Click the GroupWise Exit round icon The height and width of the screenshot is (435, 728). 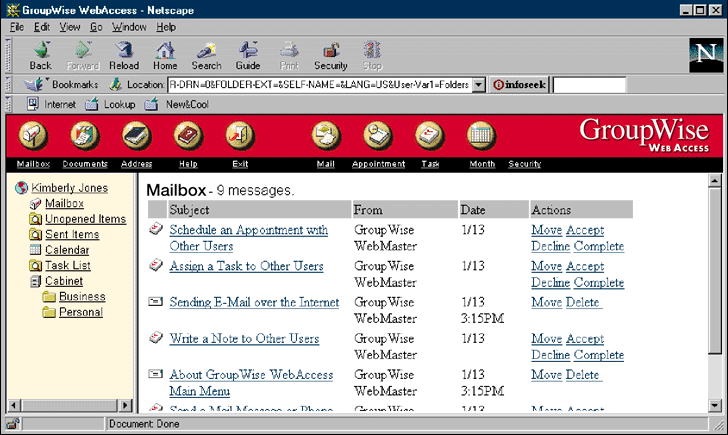pos(240,136)
